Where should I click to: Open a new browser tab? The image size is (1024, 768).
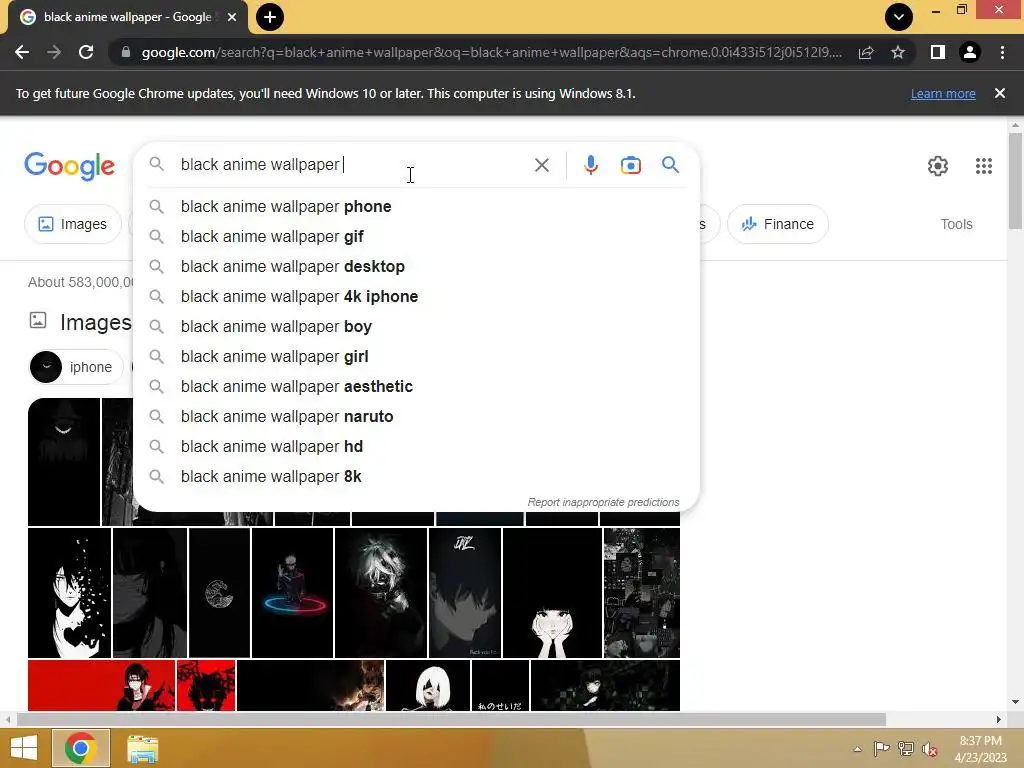(x=270, y=17)
